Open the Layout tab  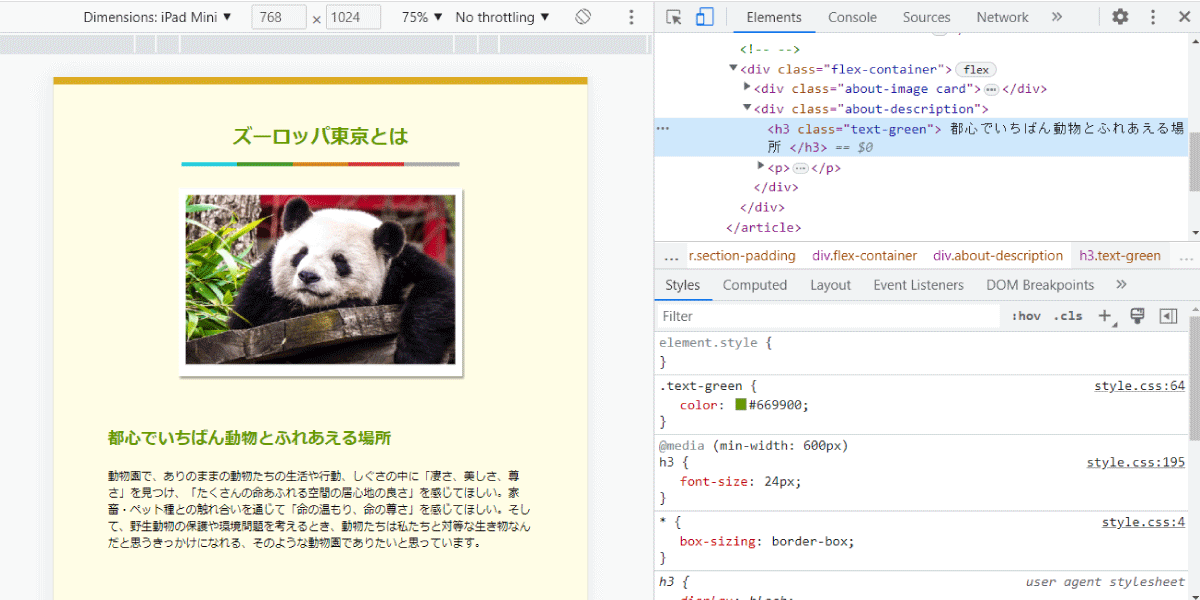tap(830, 285)
